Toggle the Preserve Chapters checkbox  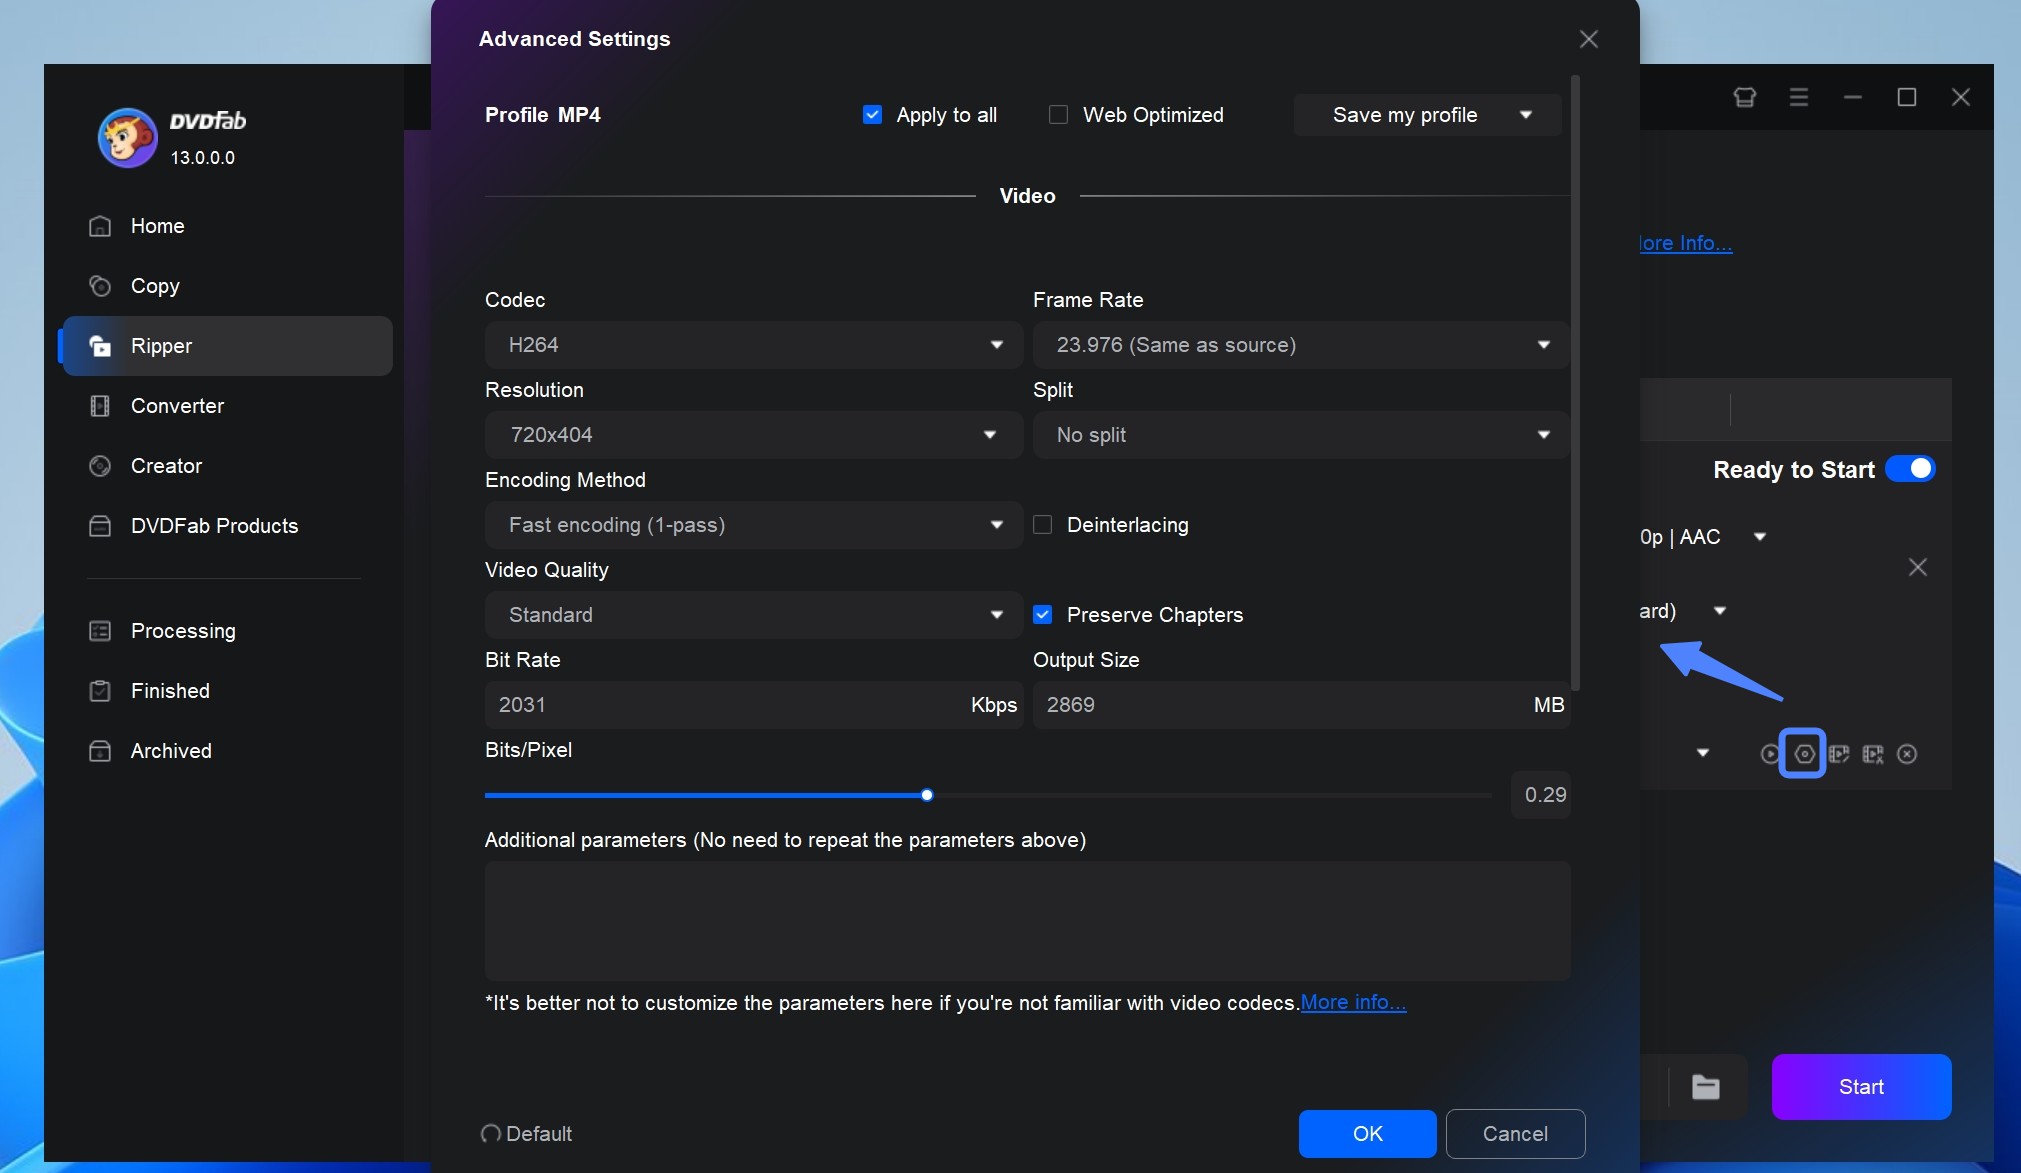1043,614
